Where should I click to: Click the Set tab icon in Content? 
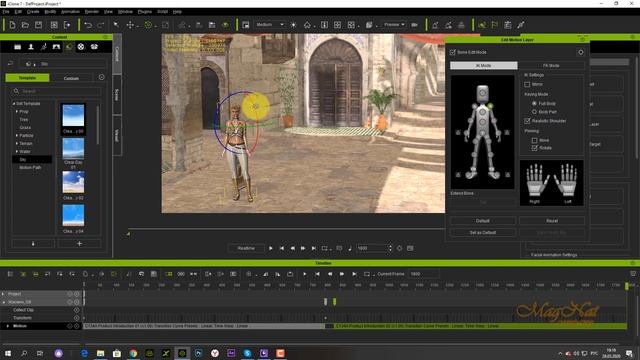[x=69, y=47]
